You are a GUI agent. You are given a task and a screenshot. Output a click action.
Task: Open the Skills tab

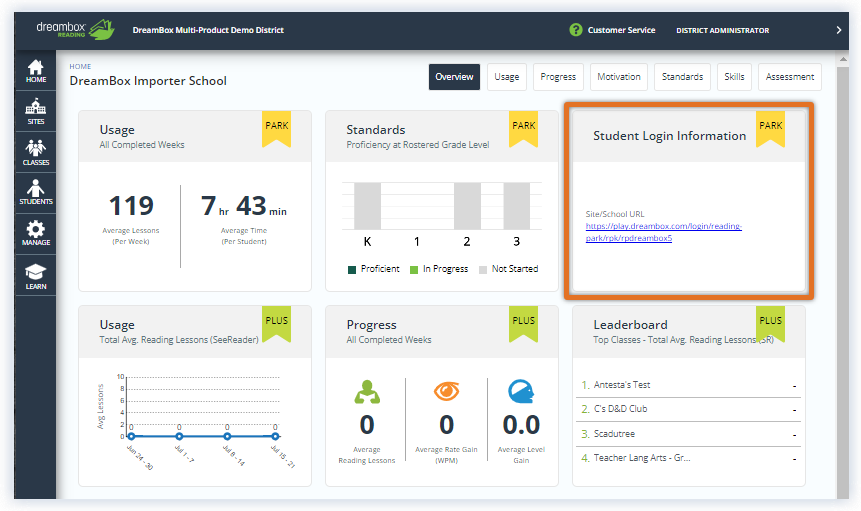pos(734,77)
